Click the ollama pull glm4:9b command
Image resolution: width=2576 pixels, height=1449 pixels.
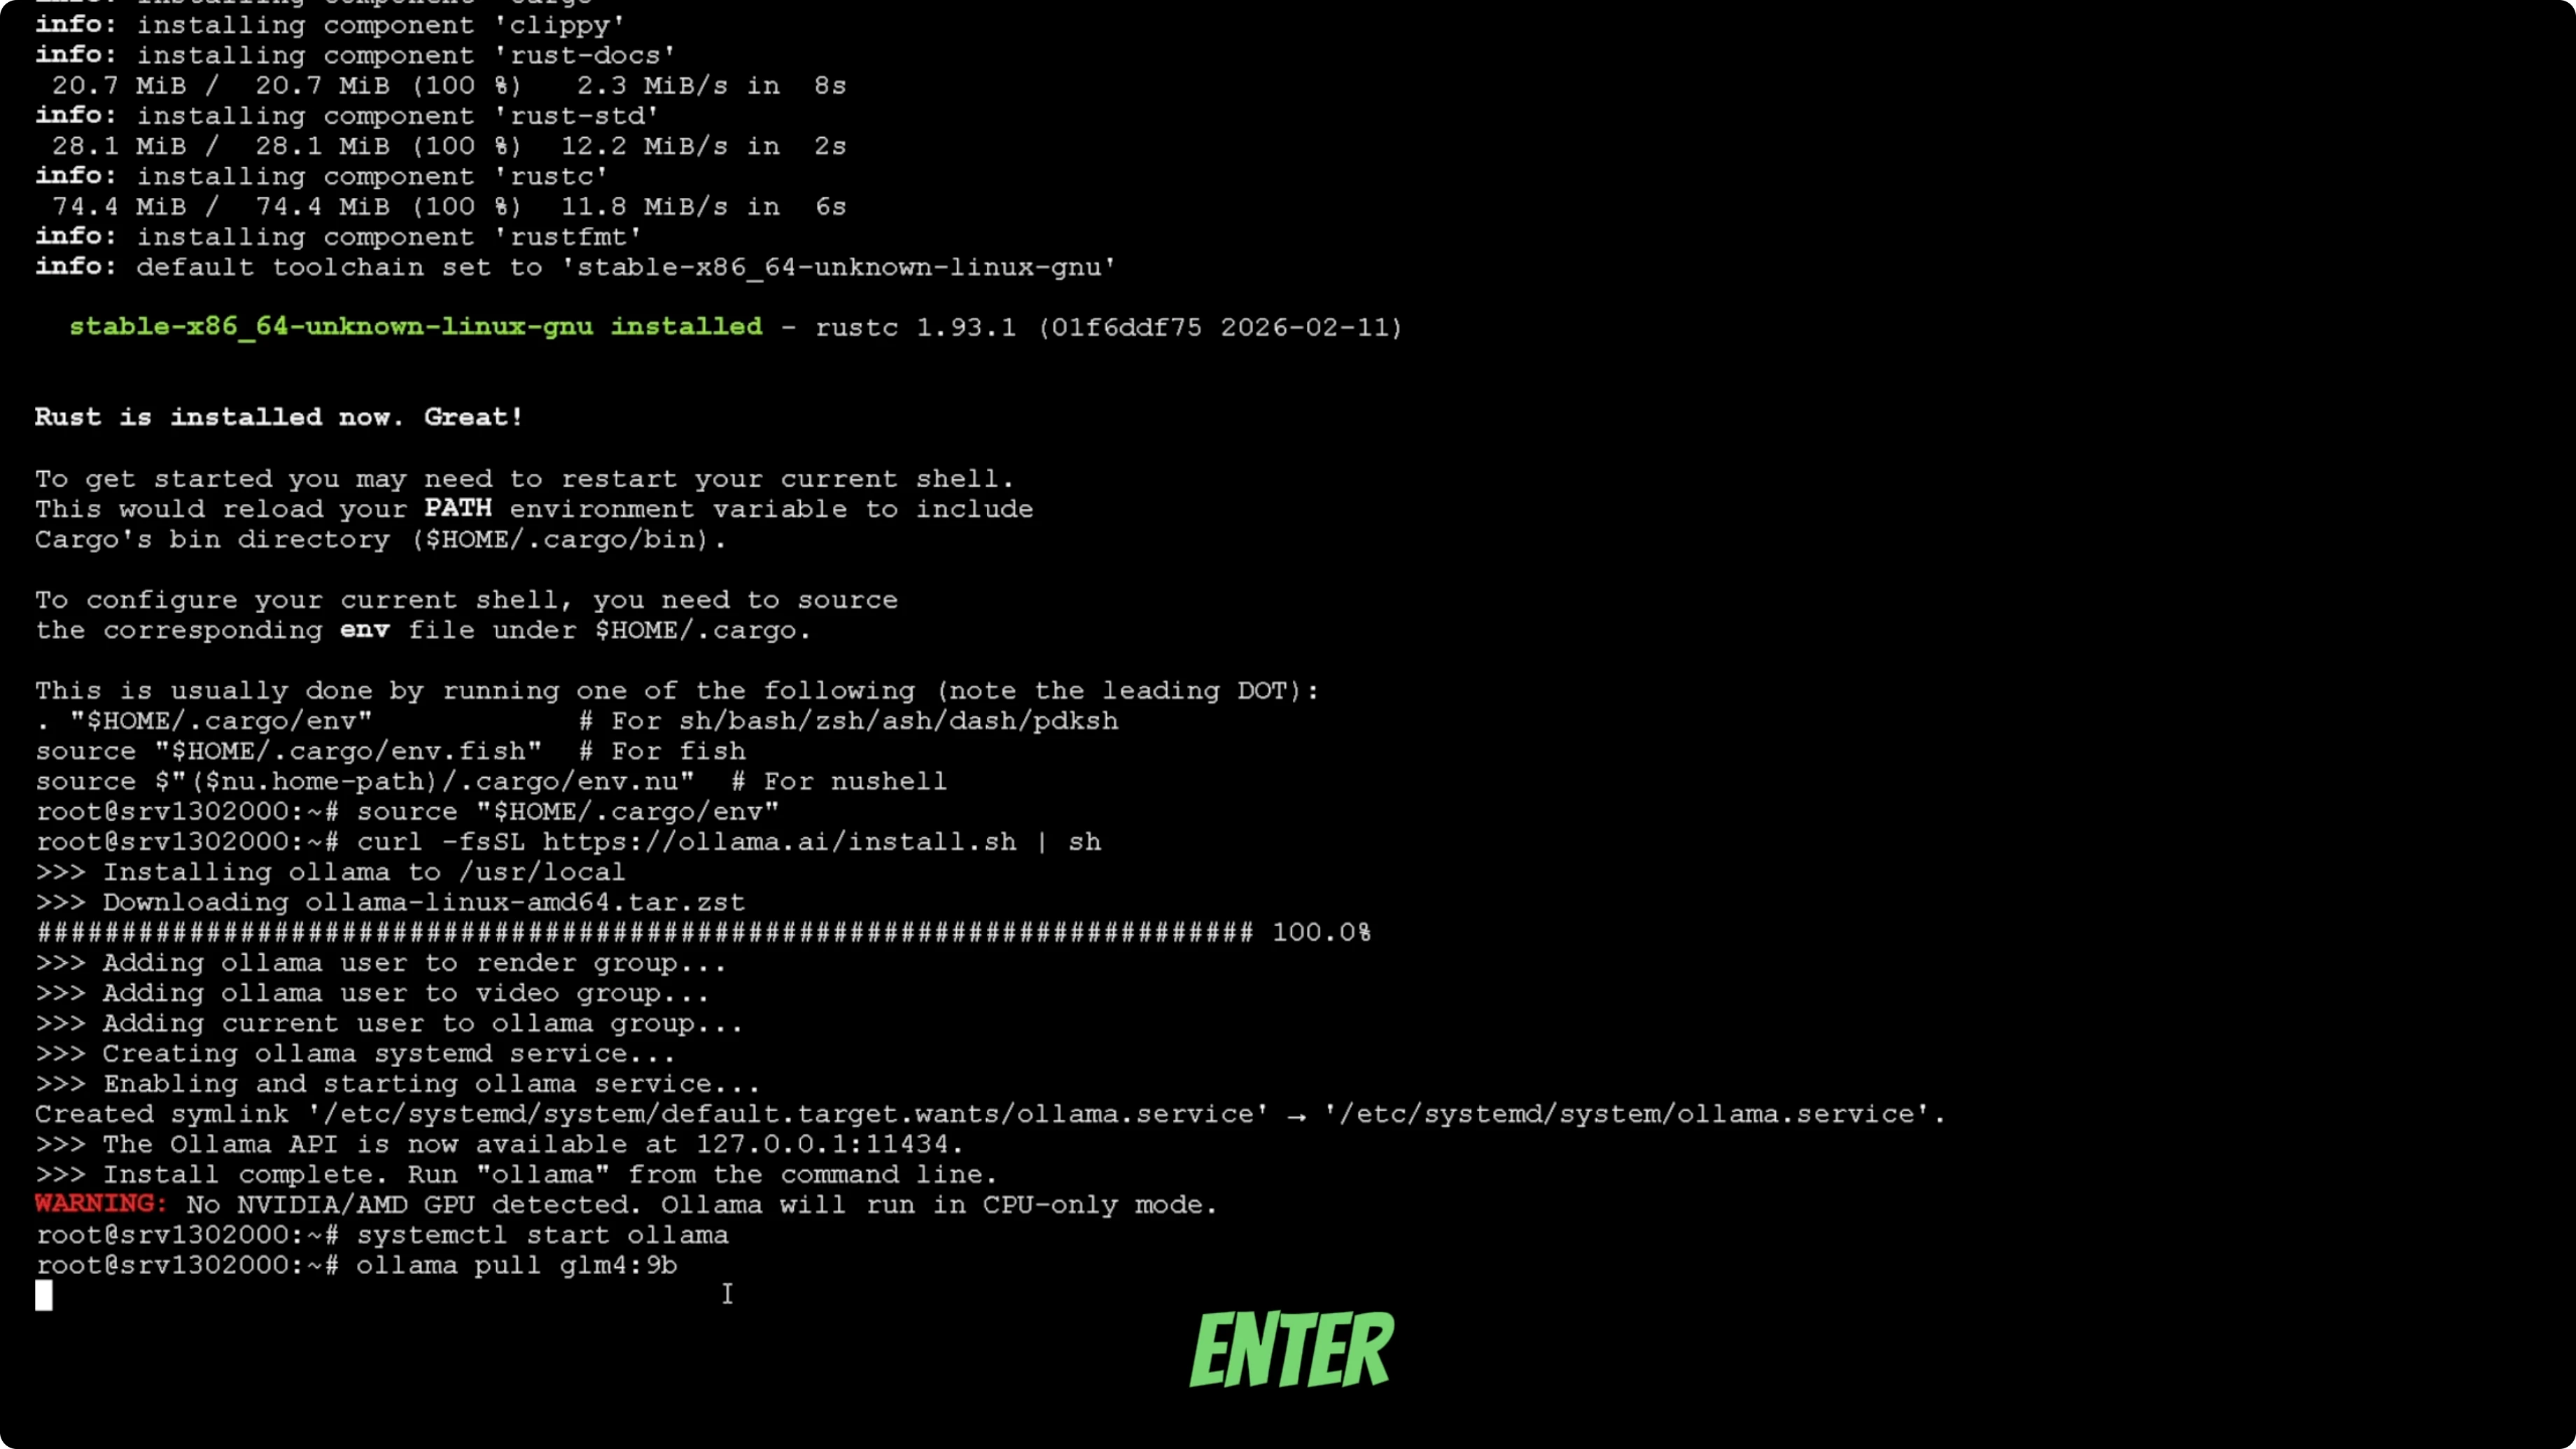click(517, 1265)
